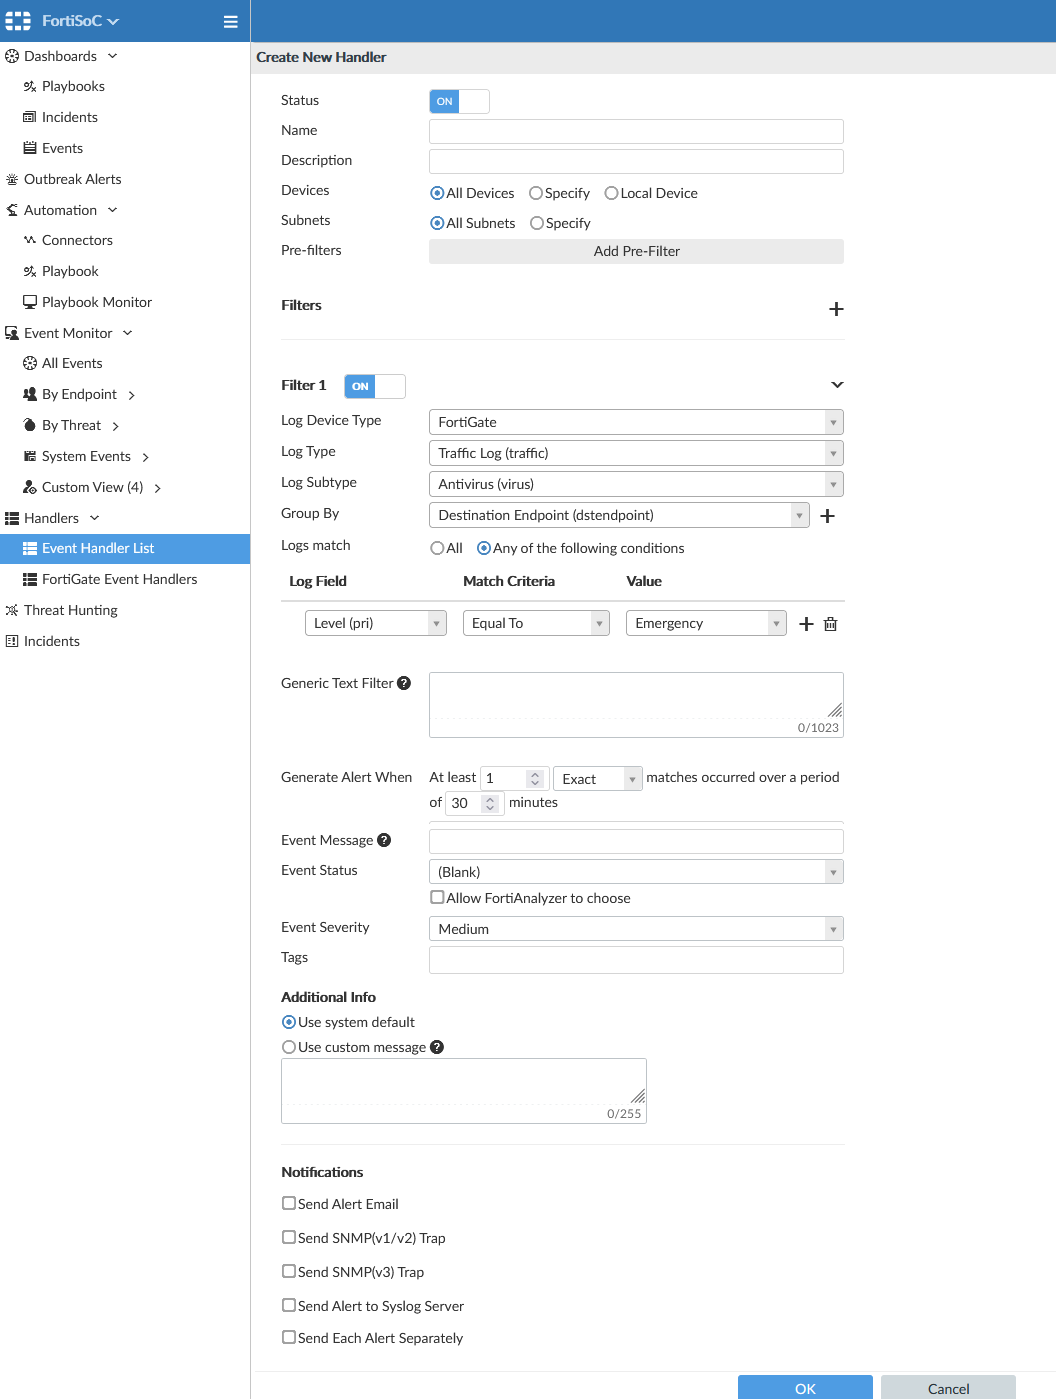Click the Handlers list icon
This screenshot has height=1399, width=1056.
tap(12, 518)
